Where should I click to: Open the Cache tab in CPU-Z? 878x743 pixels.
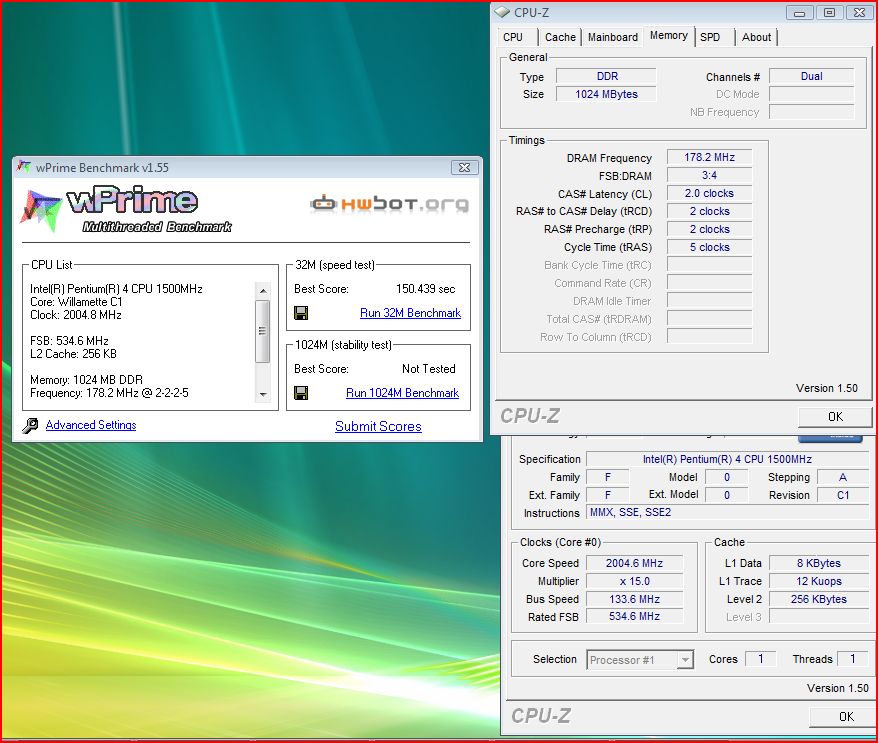click(560, 38)
